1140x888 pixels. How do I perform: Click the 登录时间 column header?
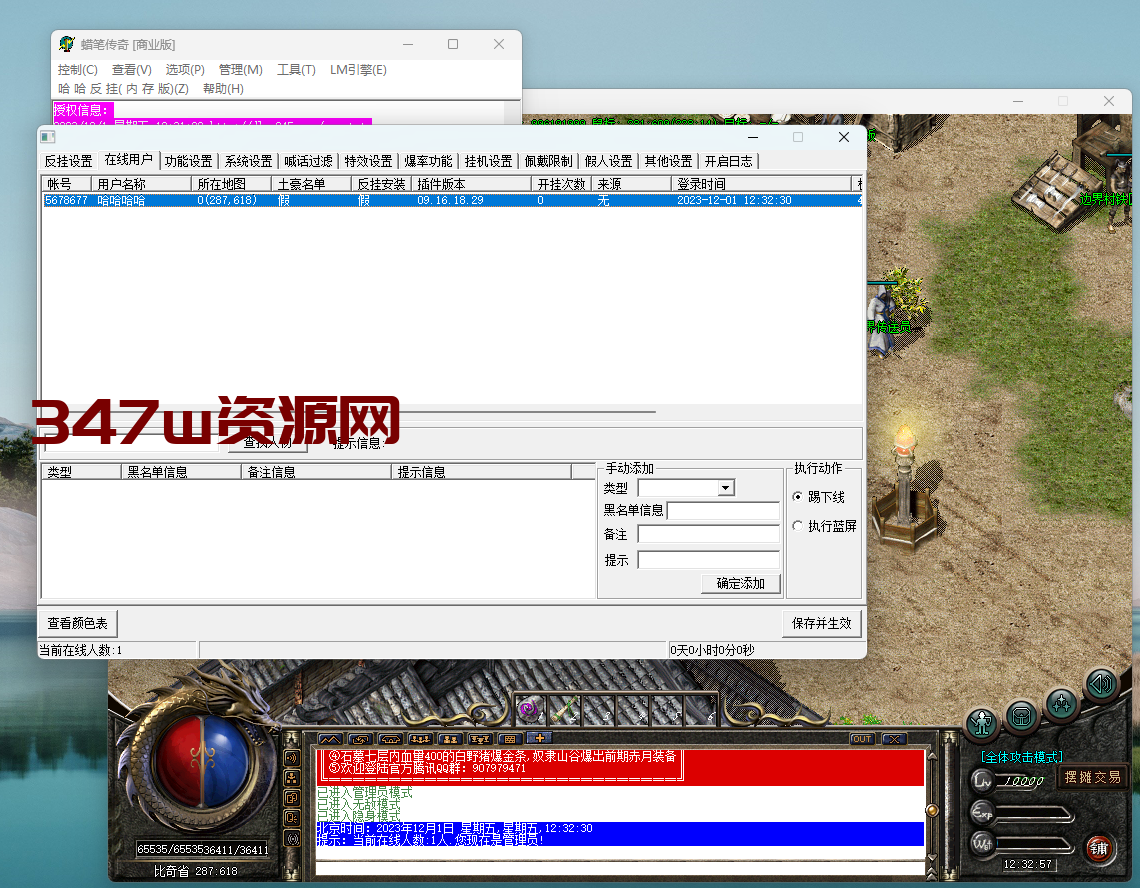tap(760, 184)
